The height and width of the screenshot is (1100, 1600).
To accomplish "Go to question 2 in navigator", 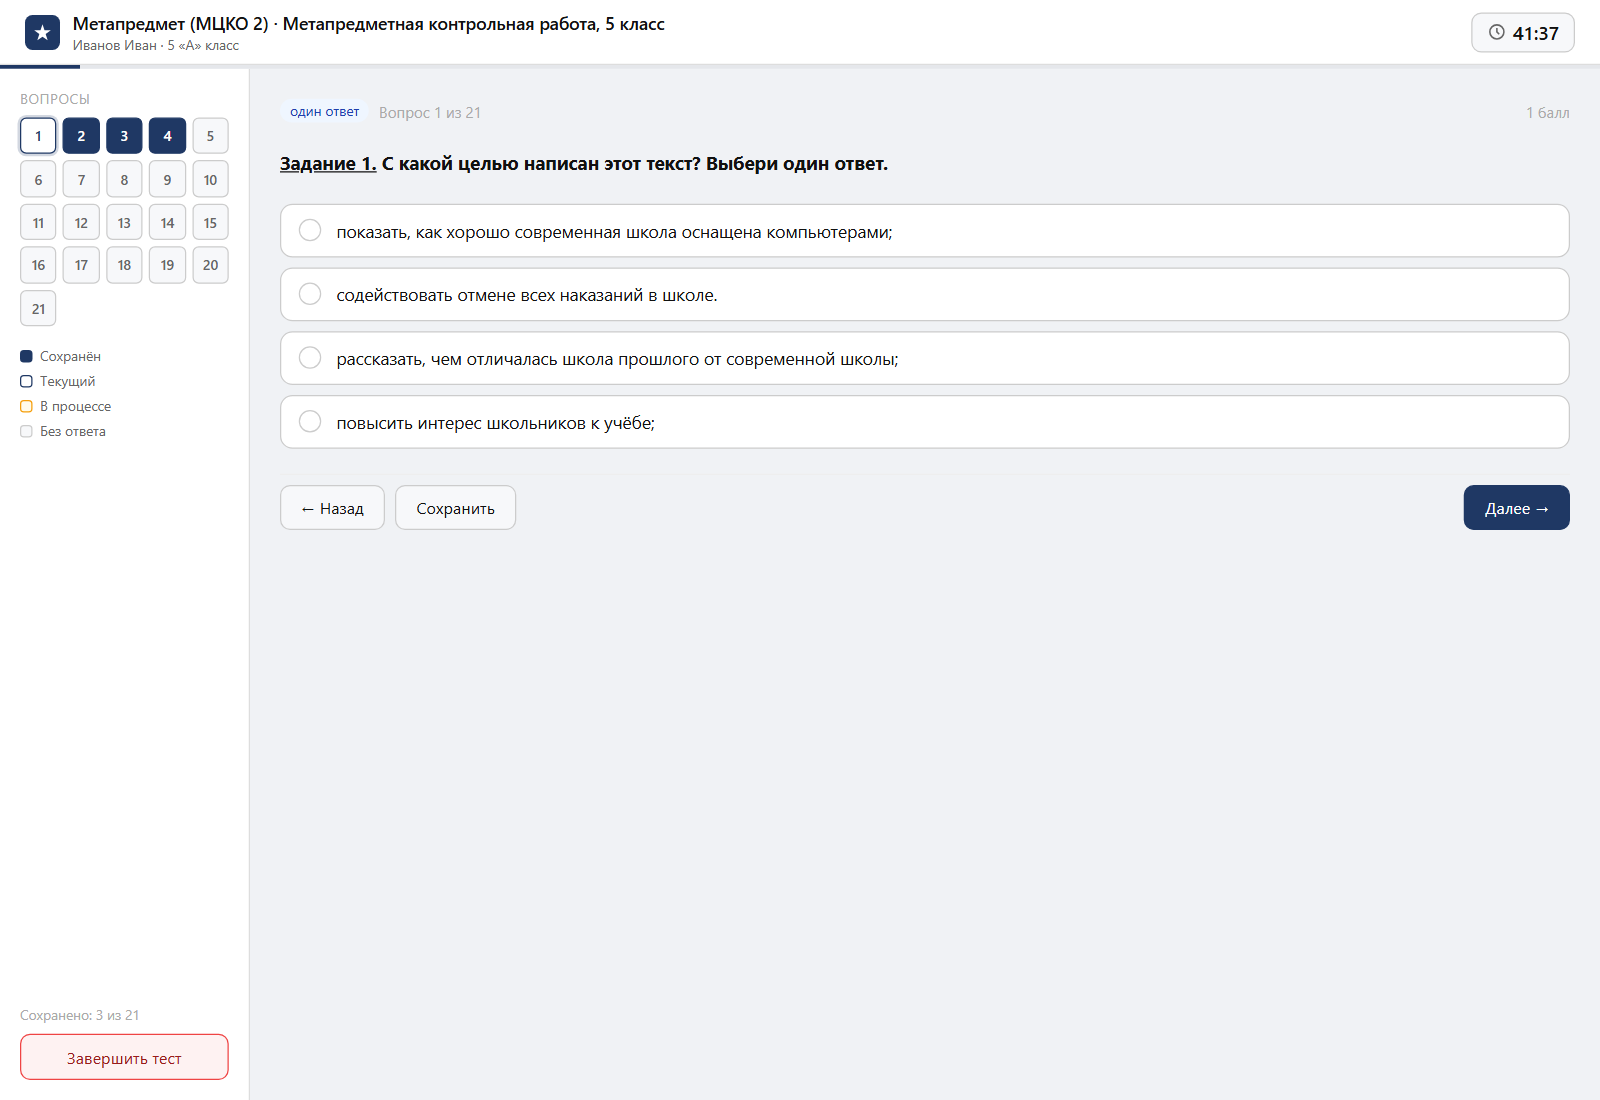I will [x=81, y=136].
